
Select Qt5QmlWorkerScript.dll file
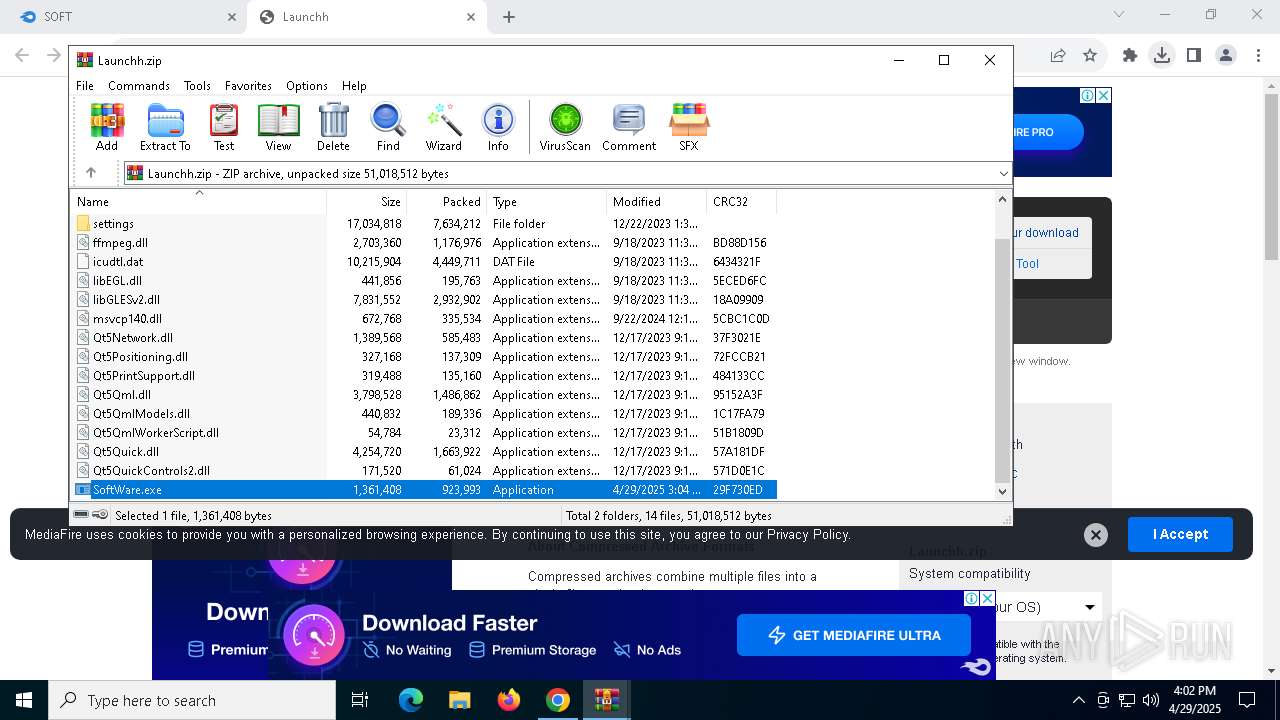tap(425, 433)
